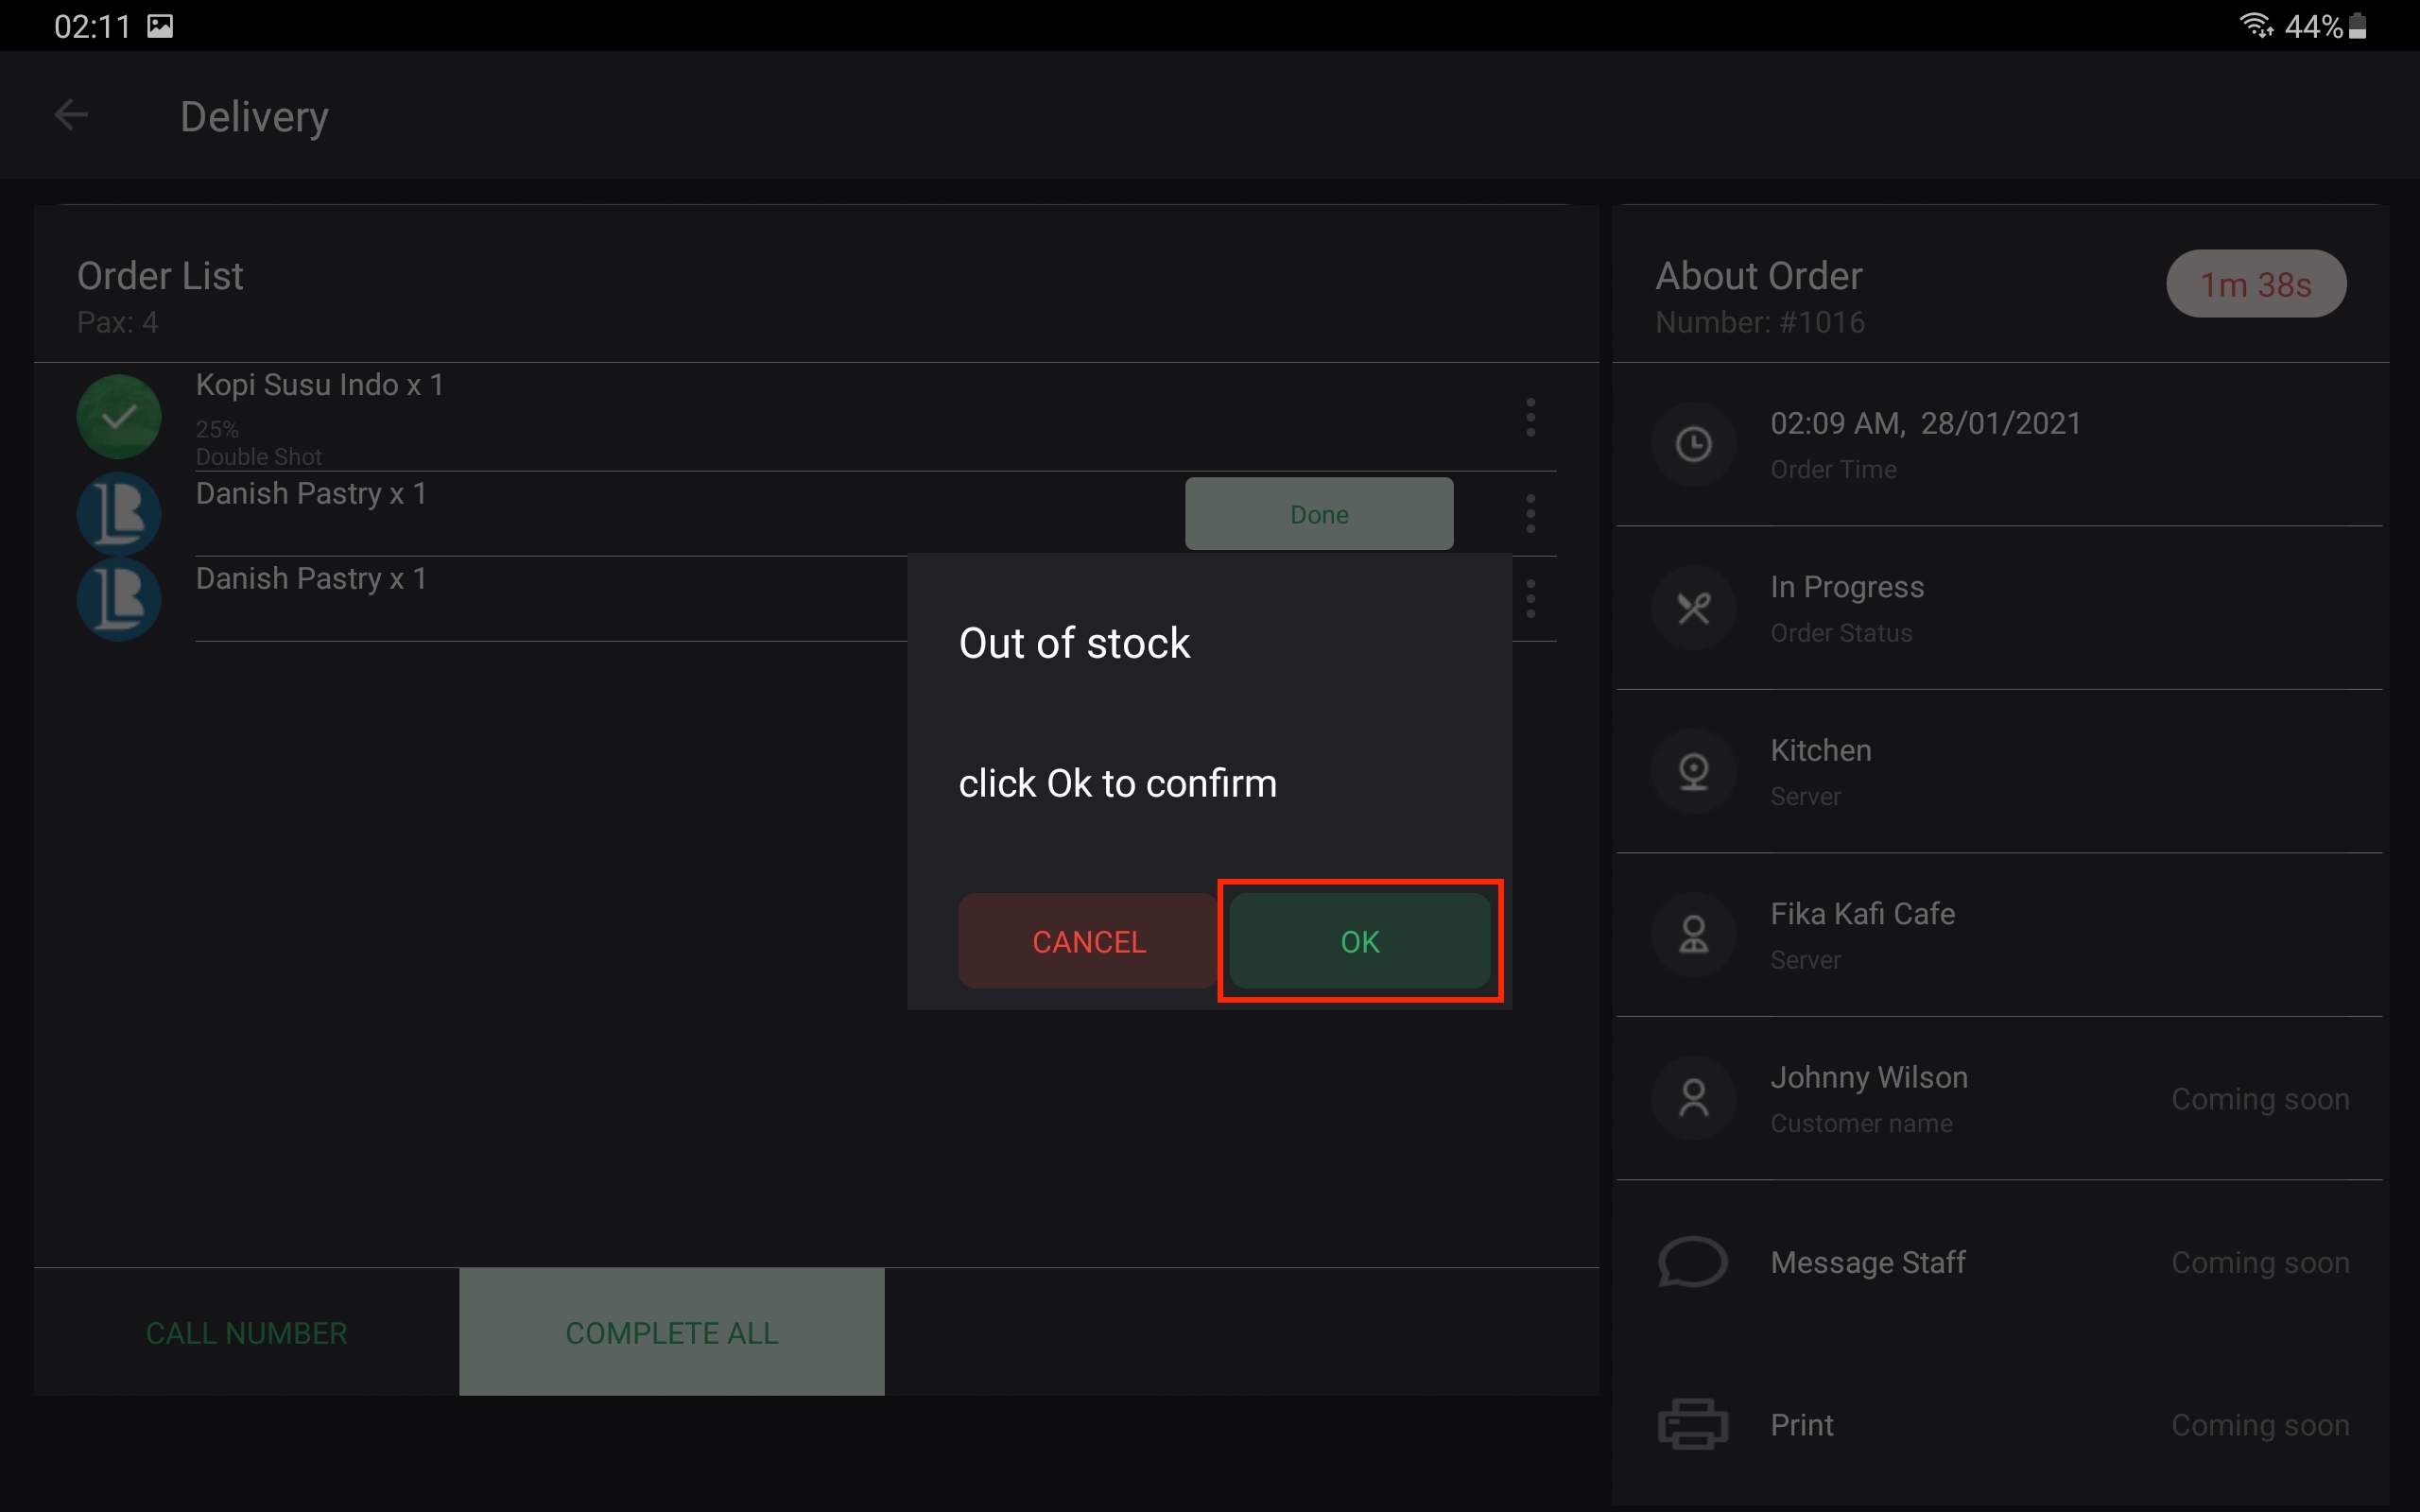Tap the back arrow beside Delivery

[71, 116]
